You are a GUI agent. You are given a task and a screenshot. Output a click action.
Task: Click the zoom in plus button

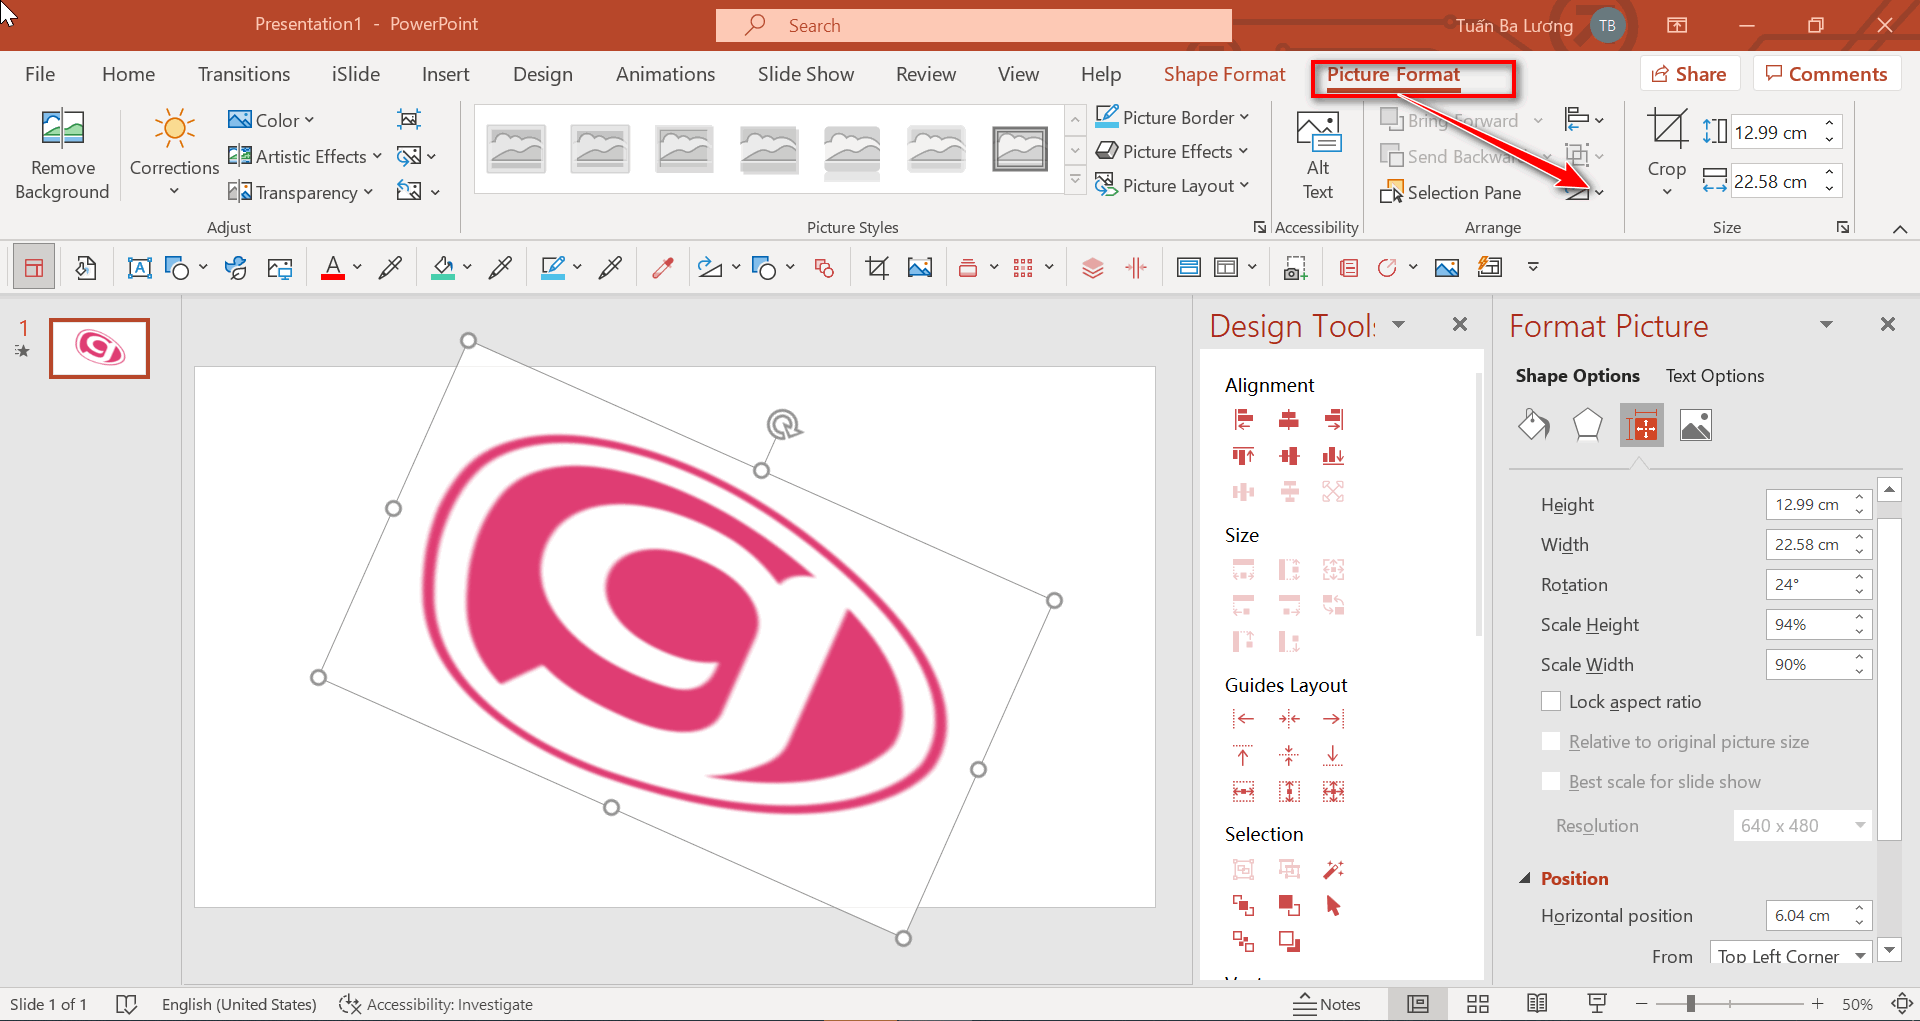[x=1817, y=1004]
